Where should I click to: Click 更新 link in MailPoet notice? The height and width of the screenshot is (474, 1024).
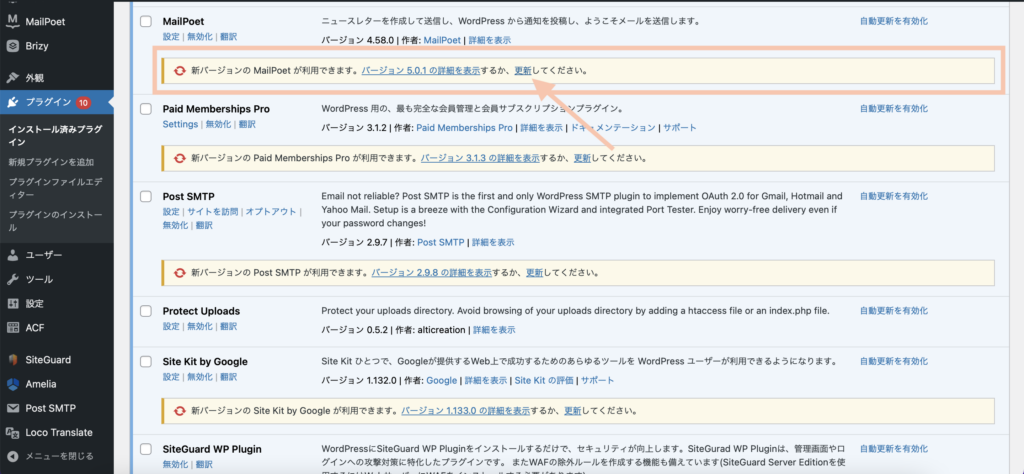pos(522,71)
